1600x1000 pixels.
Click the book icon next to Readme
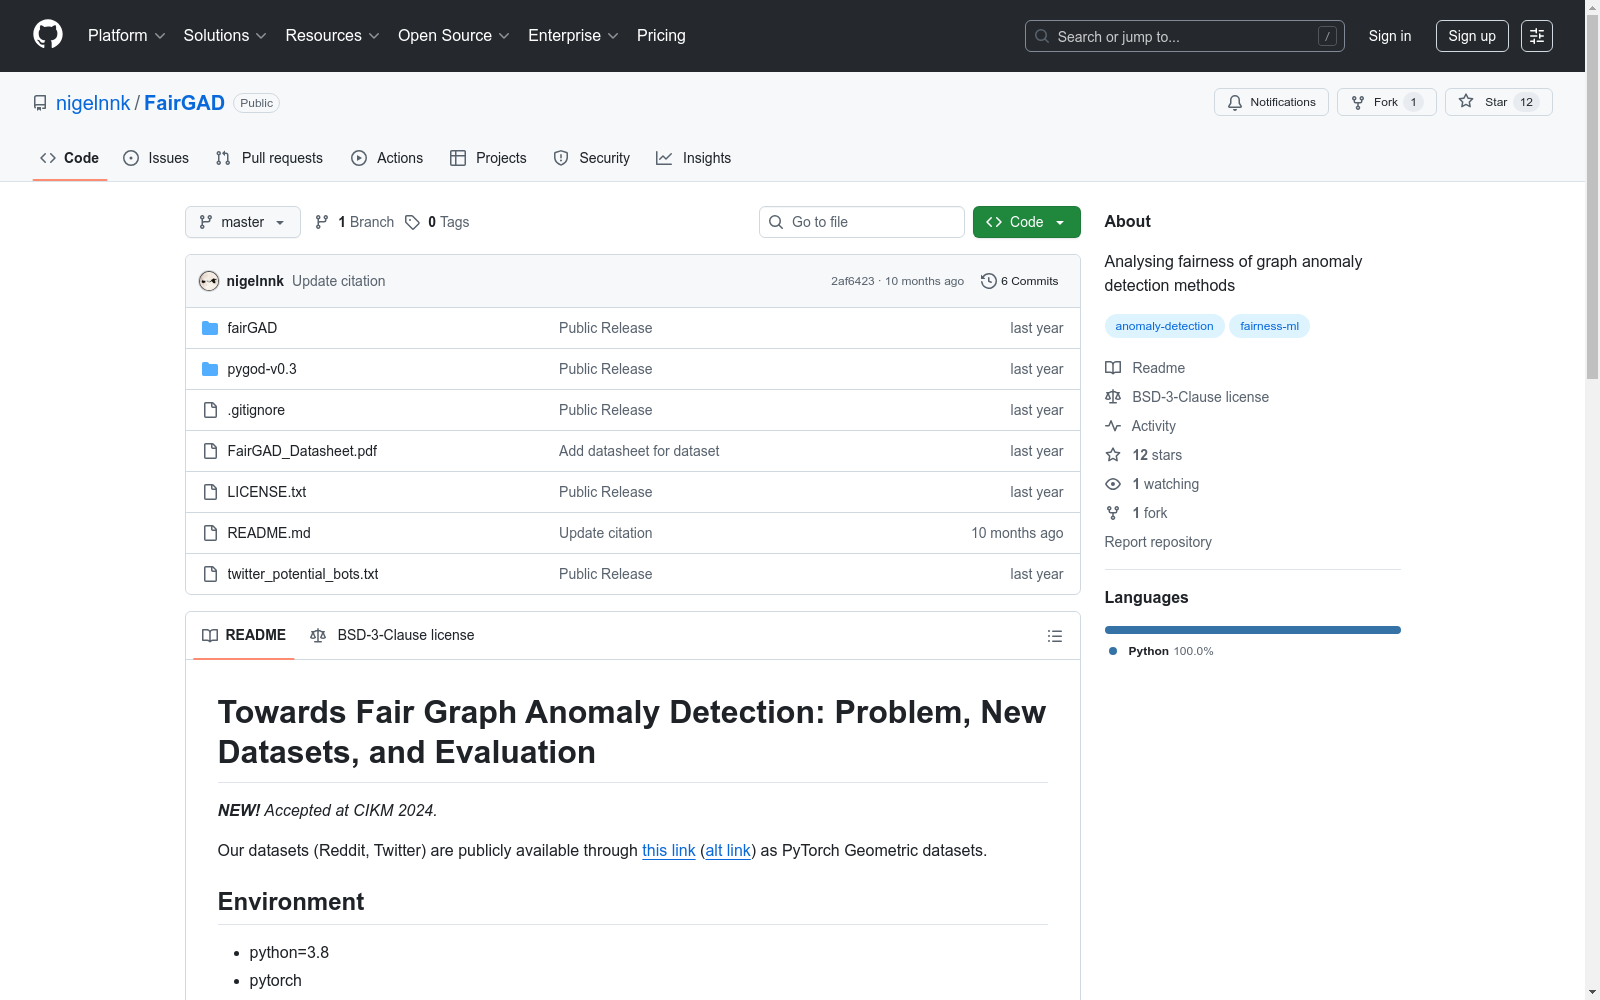(x=1113, y=368)
